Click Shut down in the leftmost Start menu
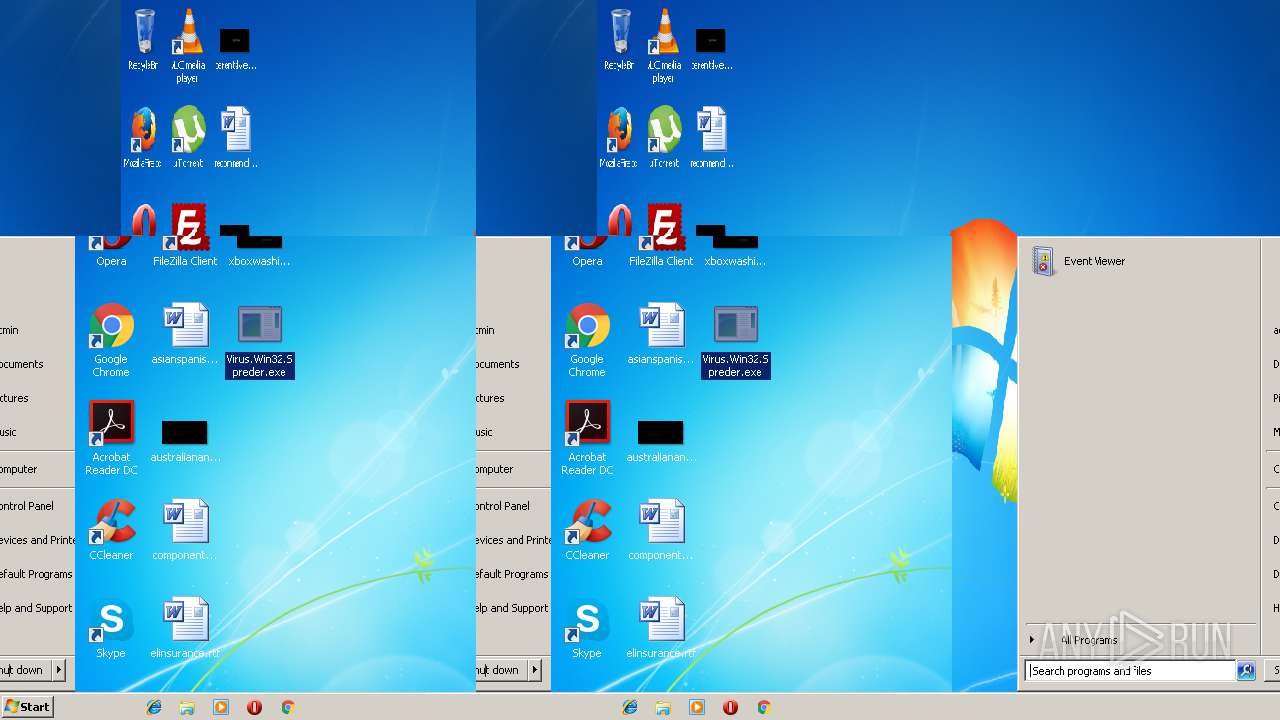 (x=23, y=670)
